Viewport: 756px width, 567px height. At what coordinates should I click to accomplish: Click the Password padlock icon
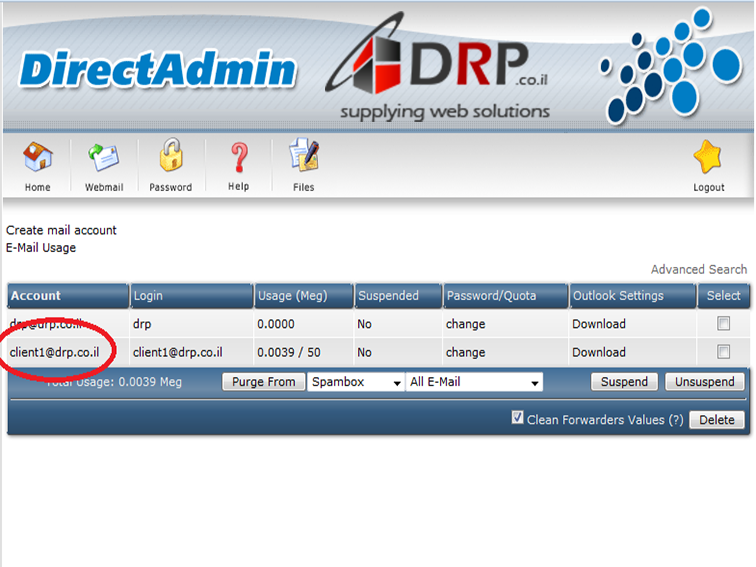pos(170,157)
